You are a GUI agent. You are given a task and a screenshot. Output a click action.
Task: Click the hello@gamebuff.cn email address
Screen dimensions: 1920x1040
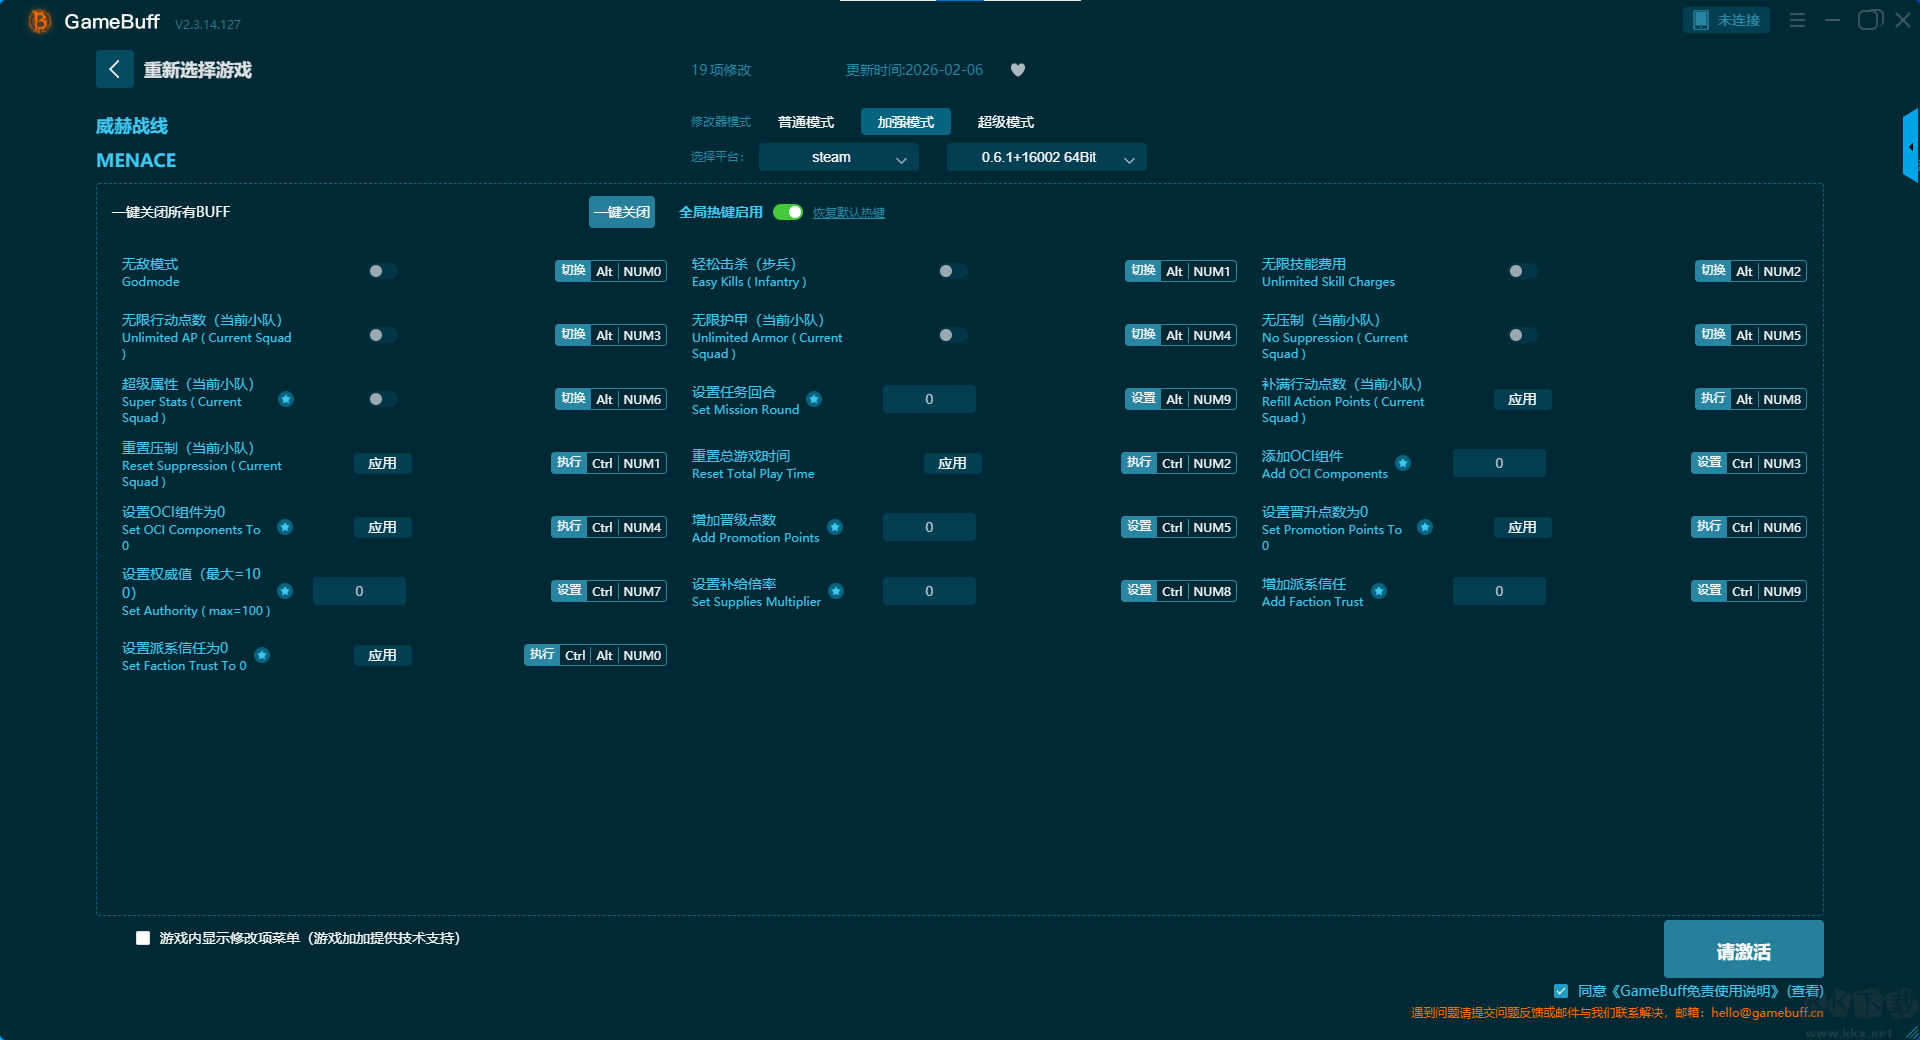(1767, 1012)
